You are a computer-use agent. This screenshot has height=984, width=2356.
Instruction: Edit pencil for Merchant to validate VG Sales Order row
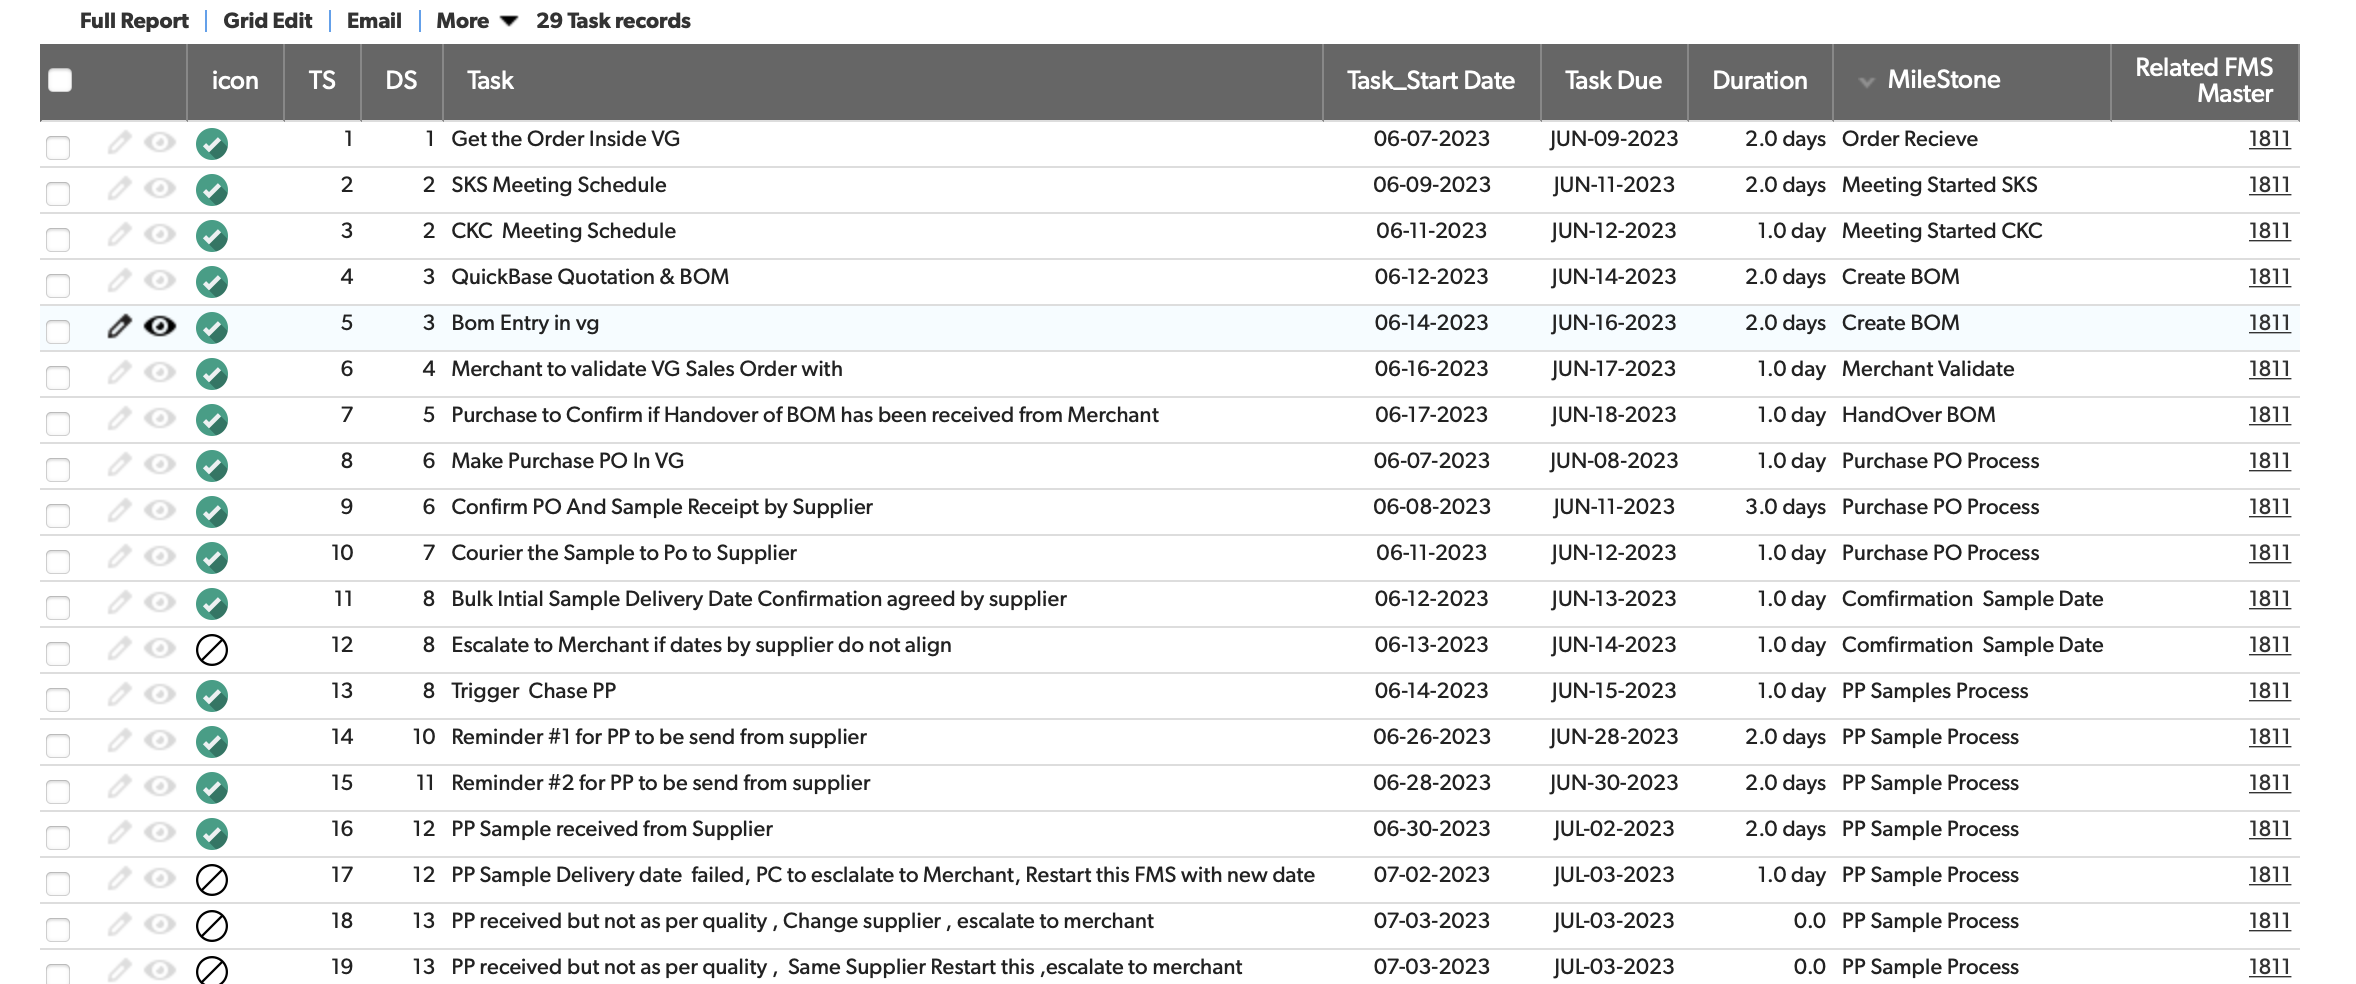click(119, 372)
